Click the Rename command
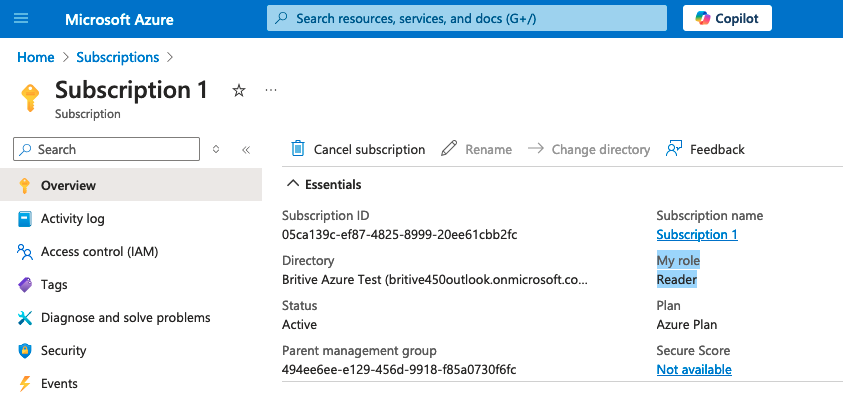Image resolution: width=843 pixels, height=400 pixels. [x=476, y=149]
